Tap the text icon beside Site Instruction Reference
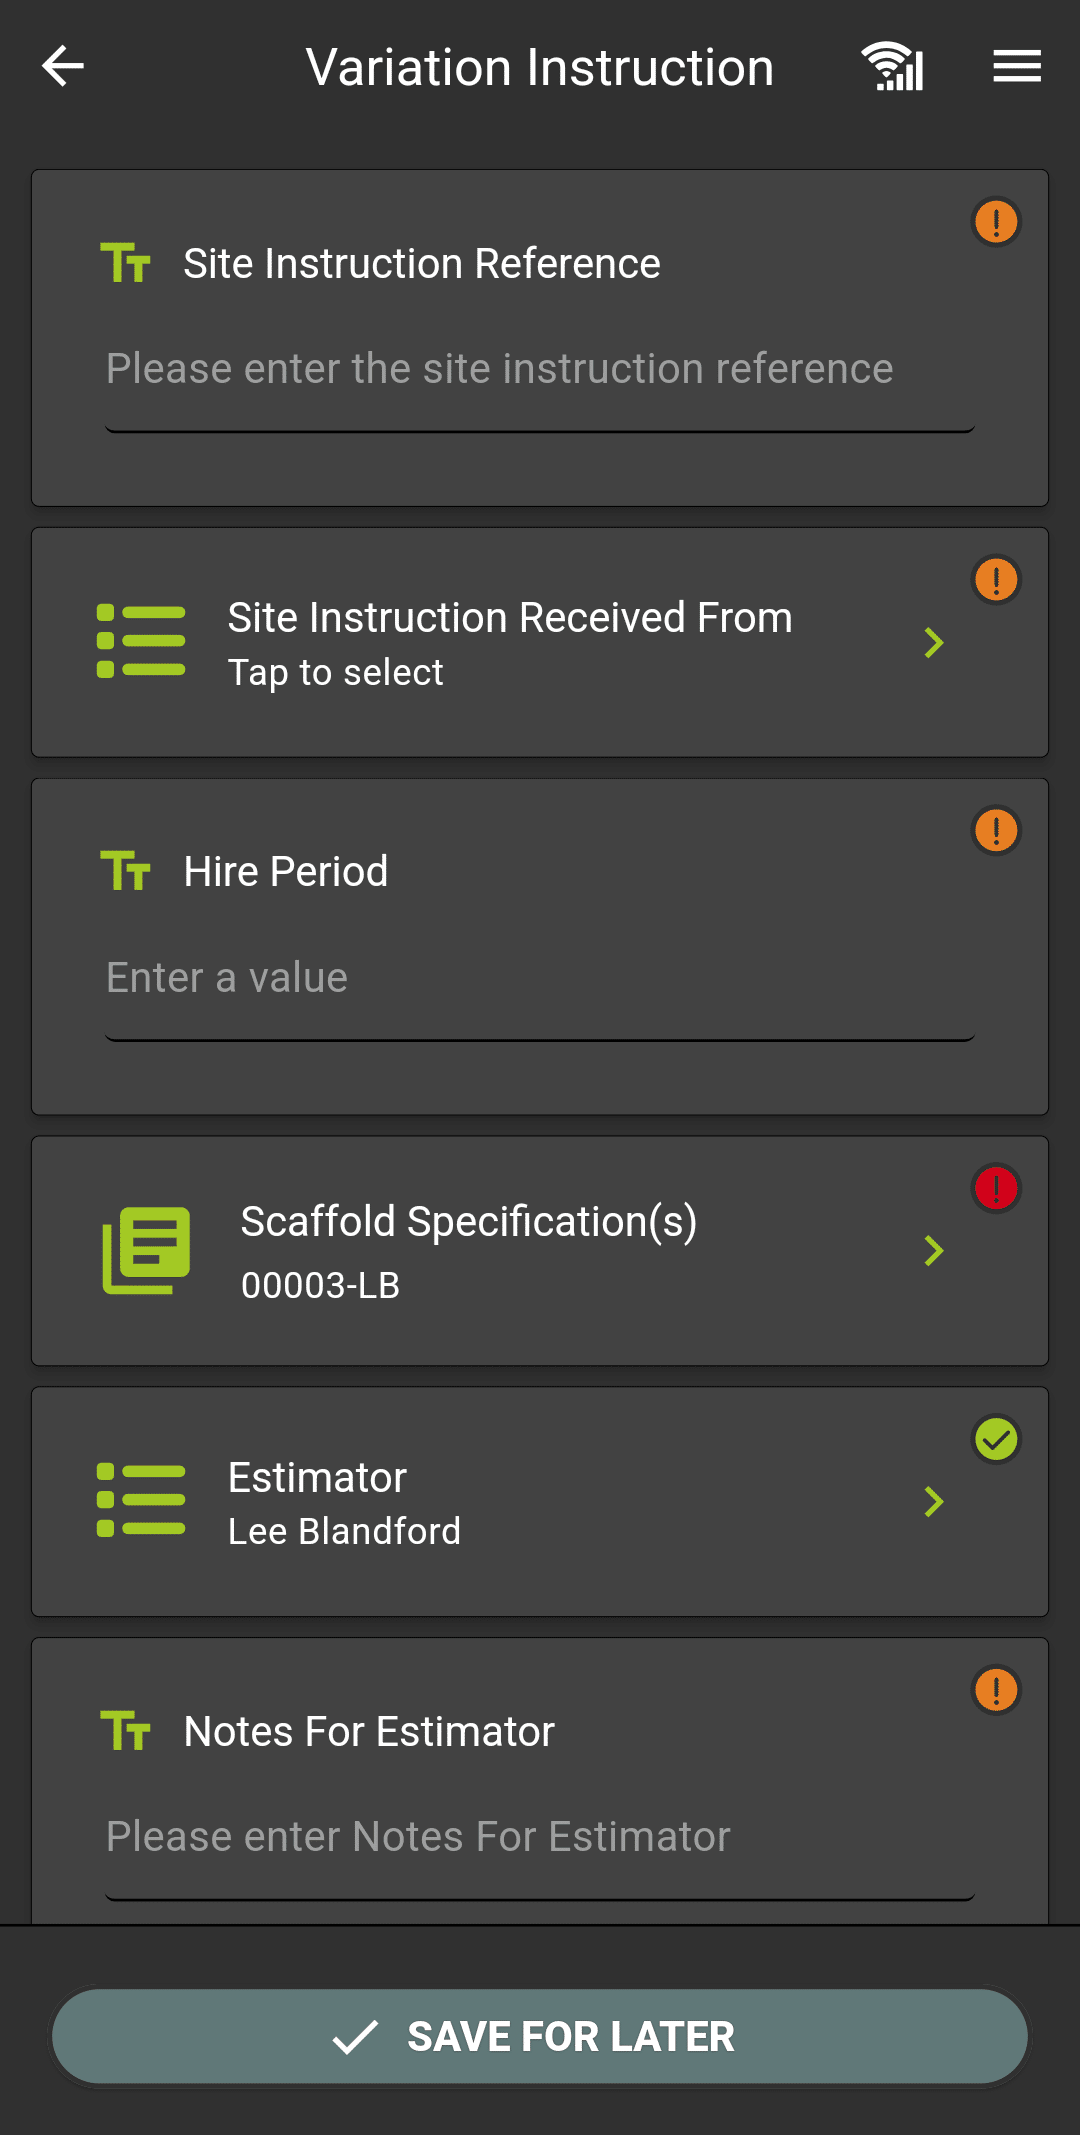Image resolution: width=1080 pixels, height=2135 pixels. tap(126, 263)
